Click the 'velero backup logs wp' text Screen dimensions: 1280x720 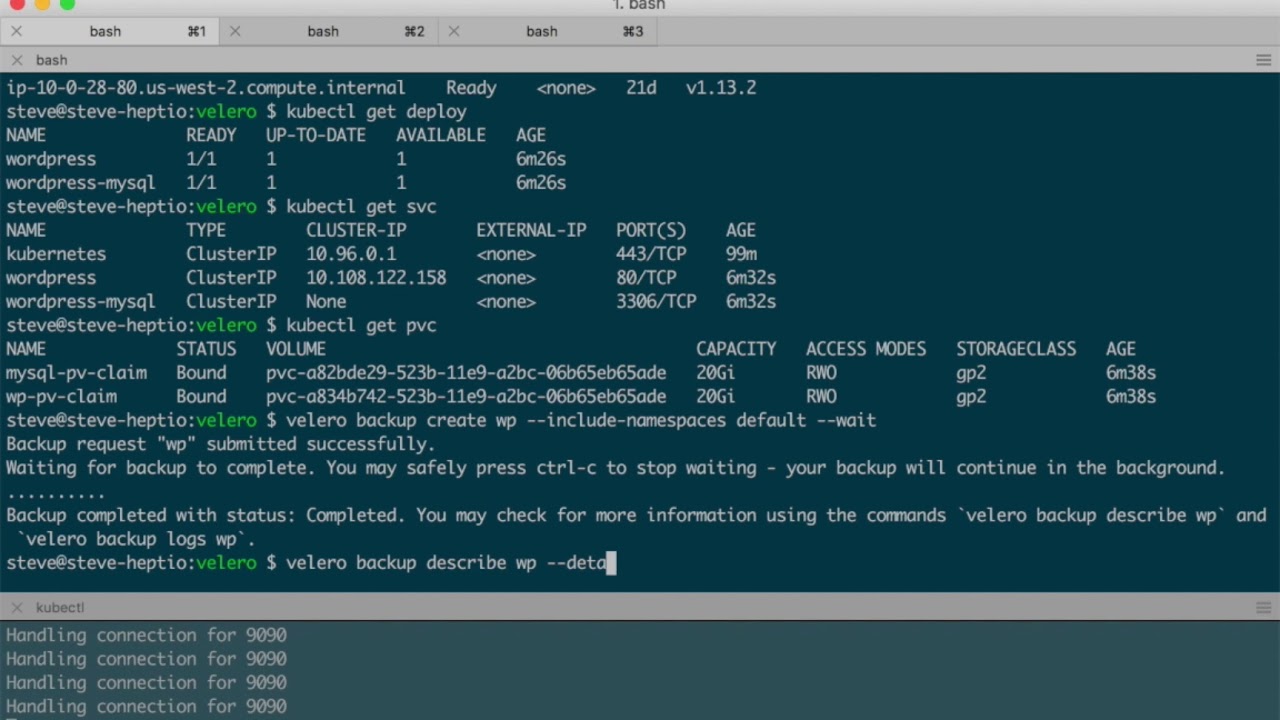coord(136,540)
